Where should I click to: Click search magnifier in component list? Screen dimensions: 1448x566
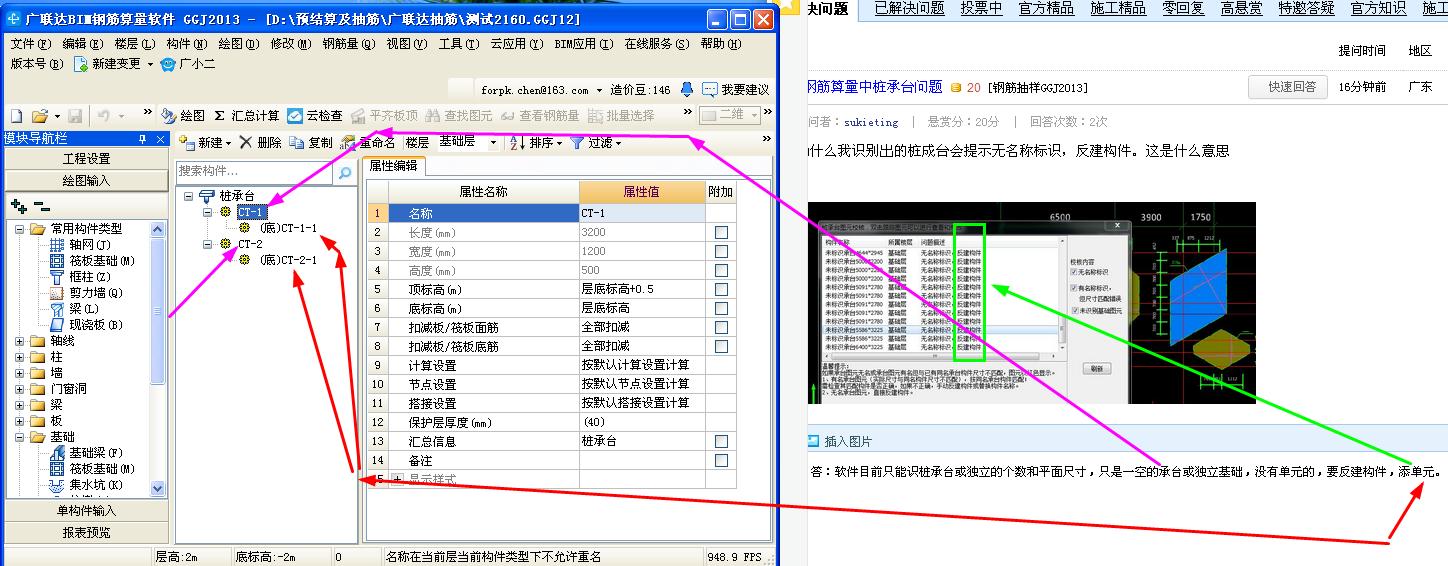click(345, 172)
